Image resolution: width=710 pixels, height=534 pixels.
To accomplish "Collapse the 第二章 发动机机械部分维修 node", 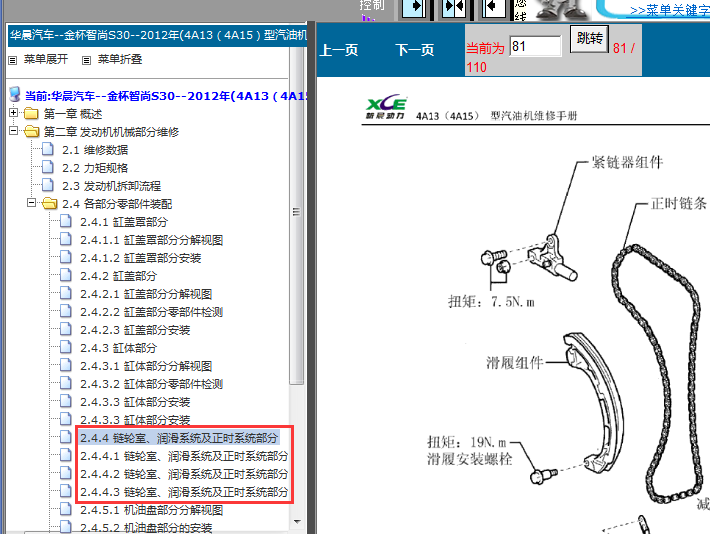I will pyautogui.click(x=14, y=131).
